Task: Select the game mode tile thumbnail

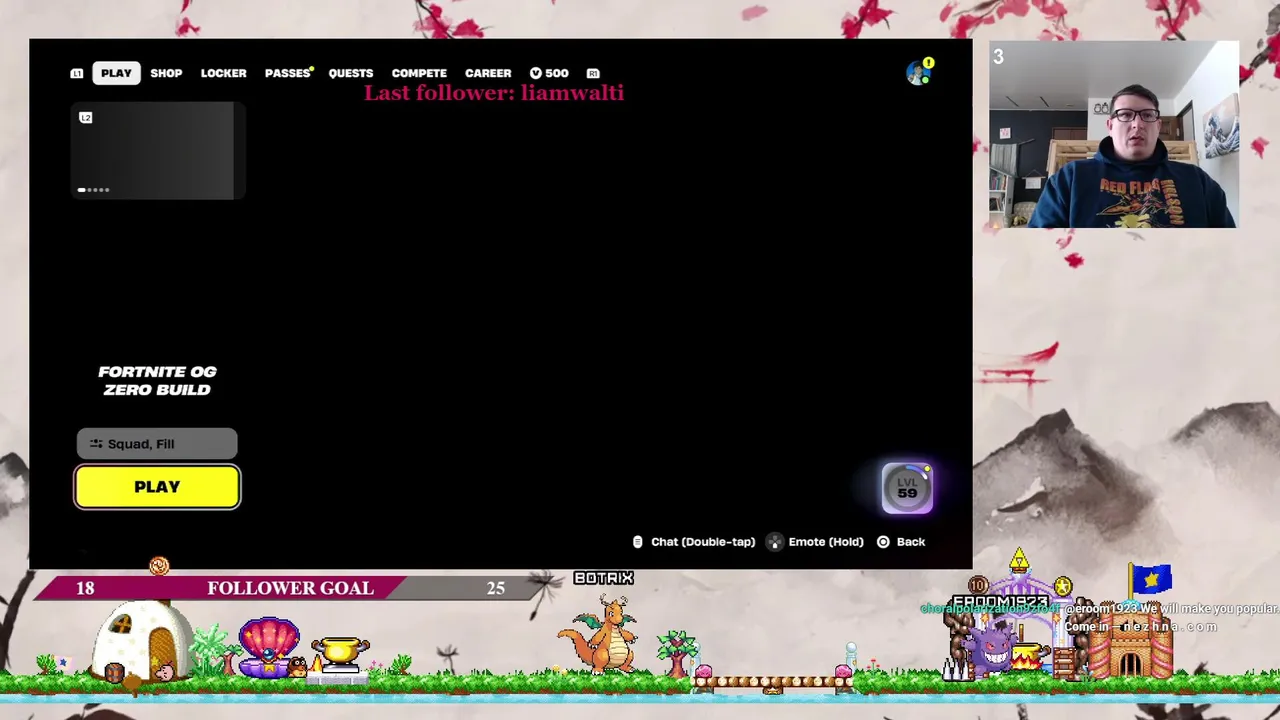Action: 157,151
